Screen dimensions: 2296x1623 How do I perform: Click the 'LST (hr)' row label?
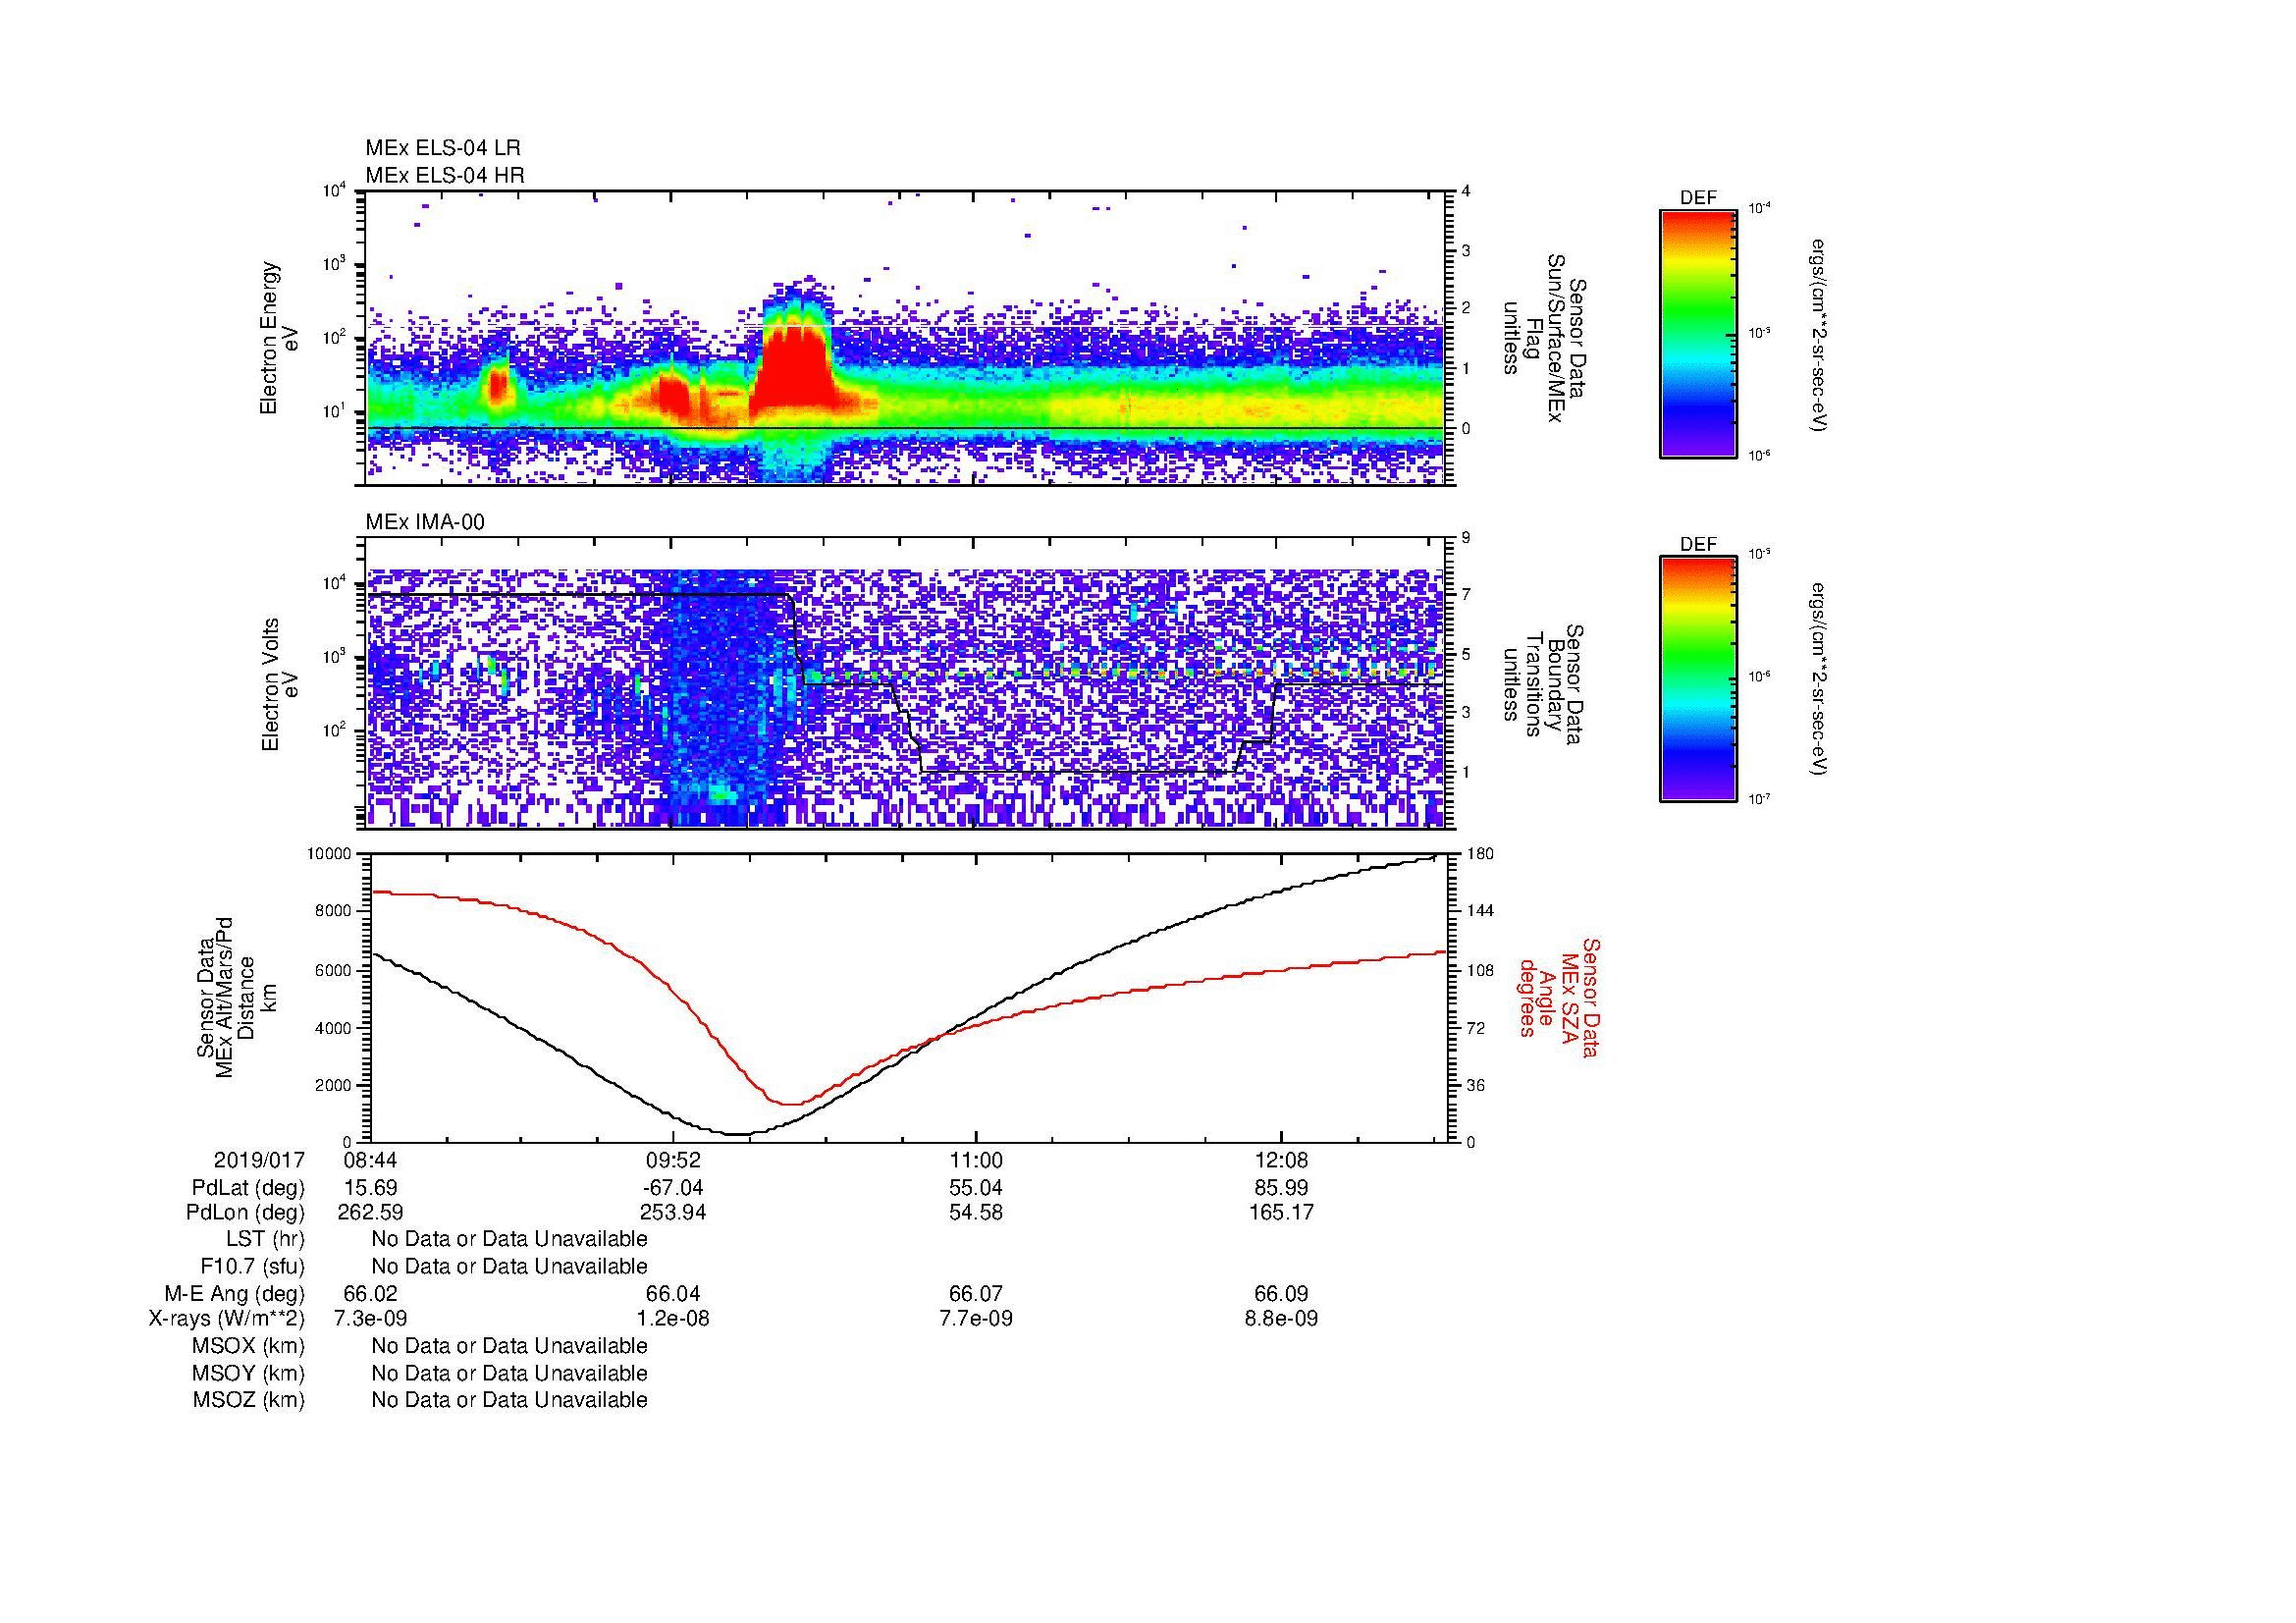pos(266,1240)
